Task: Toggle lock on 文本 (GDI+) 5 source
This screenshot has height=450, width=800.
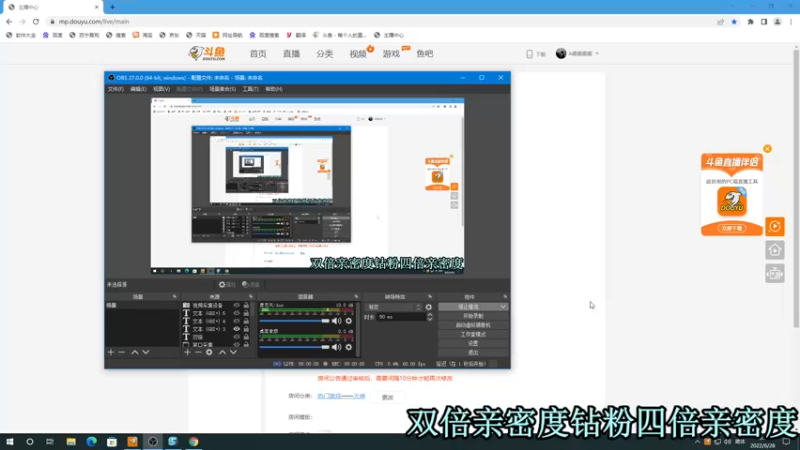Action: pyautogui.click(x=246, y=313)
